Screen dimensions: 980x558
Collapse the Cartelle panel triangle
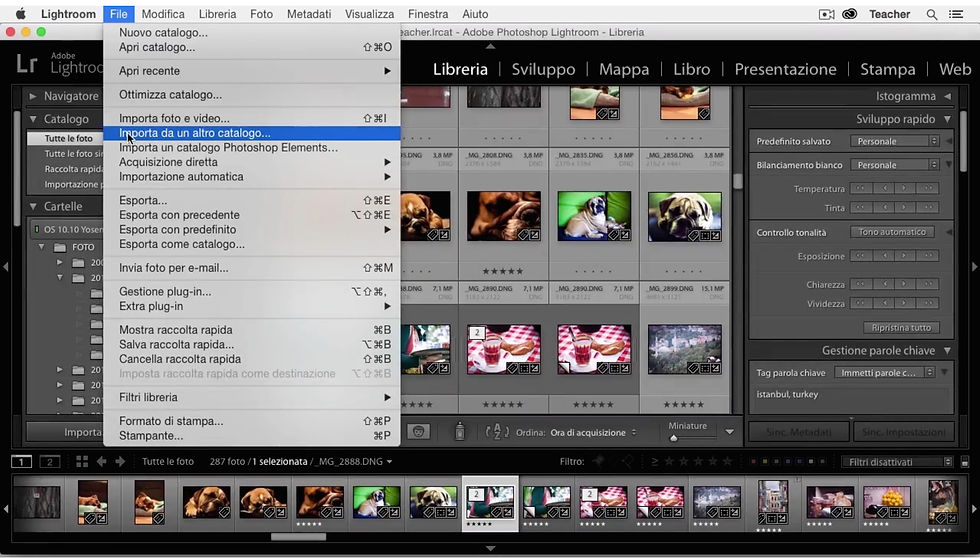(x=32, y=206)
